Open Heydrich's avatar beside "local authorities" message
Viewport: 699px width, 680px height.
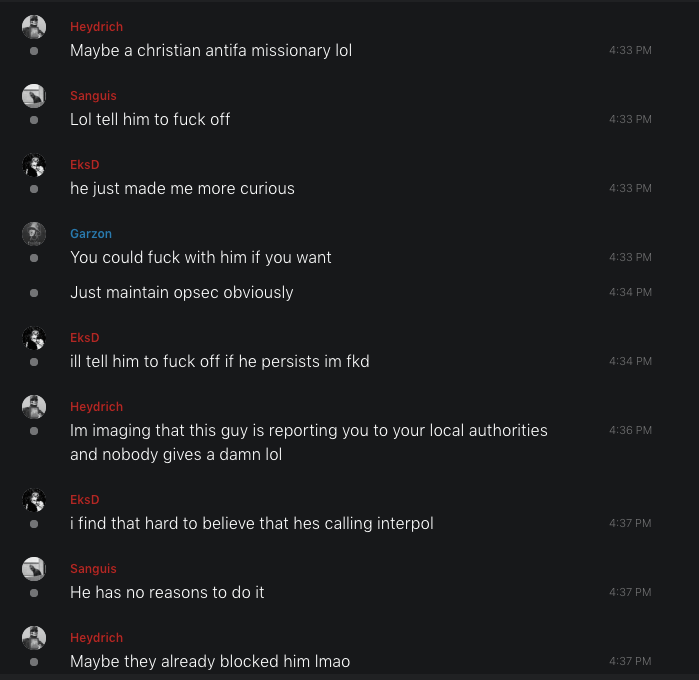[x=34, y=407]
